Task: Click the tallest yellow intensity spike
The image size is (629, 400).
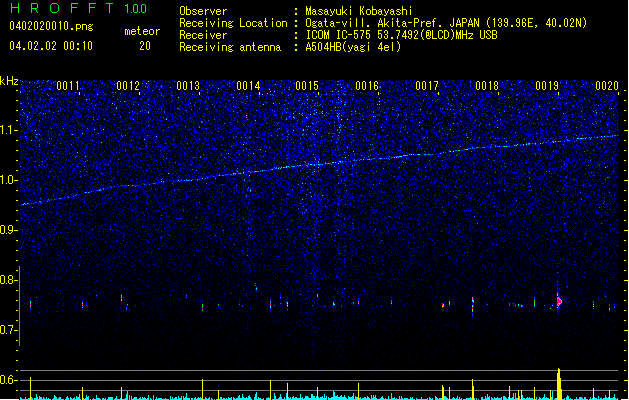Action: tap(559, 384)
